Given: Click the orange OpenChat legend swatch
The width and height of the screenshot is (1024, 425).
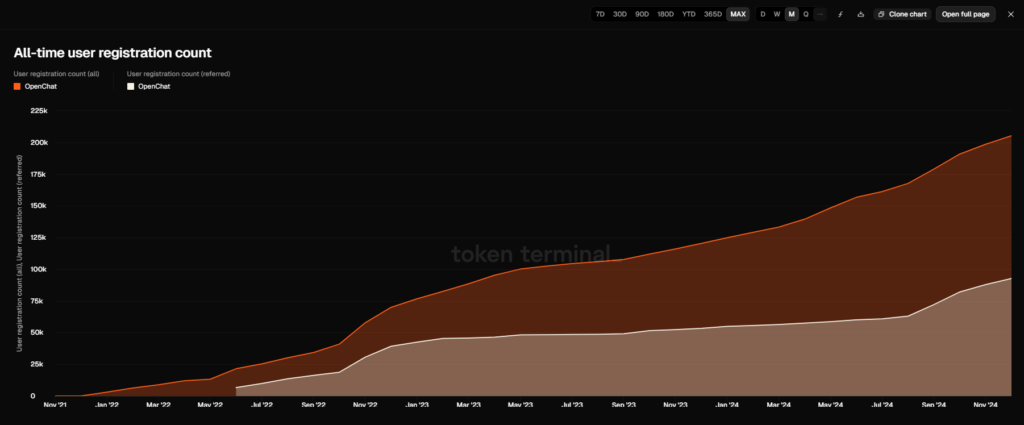Looking at the screenshot, I should 17,87.
